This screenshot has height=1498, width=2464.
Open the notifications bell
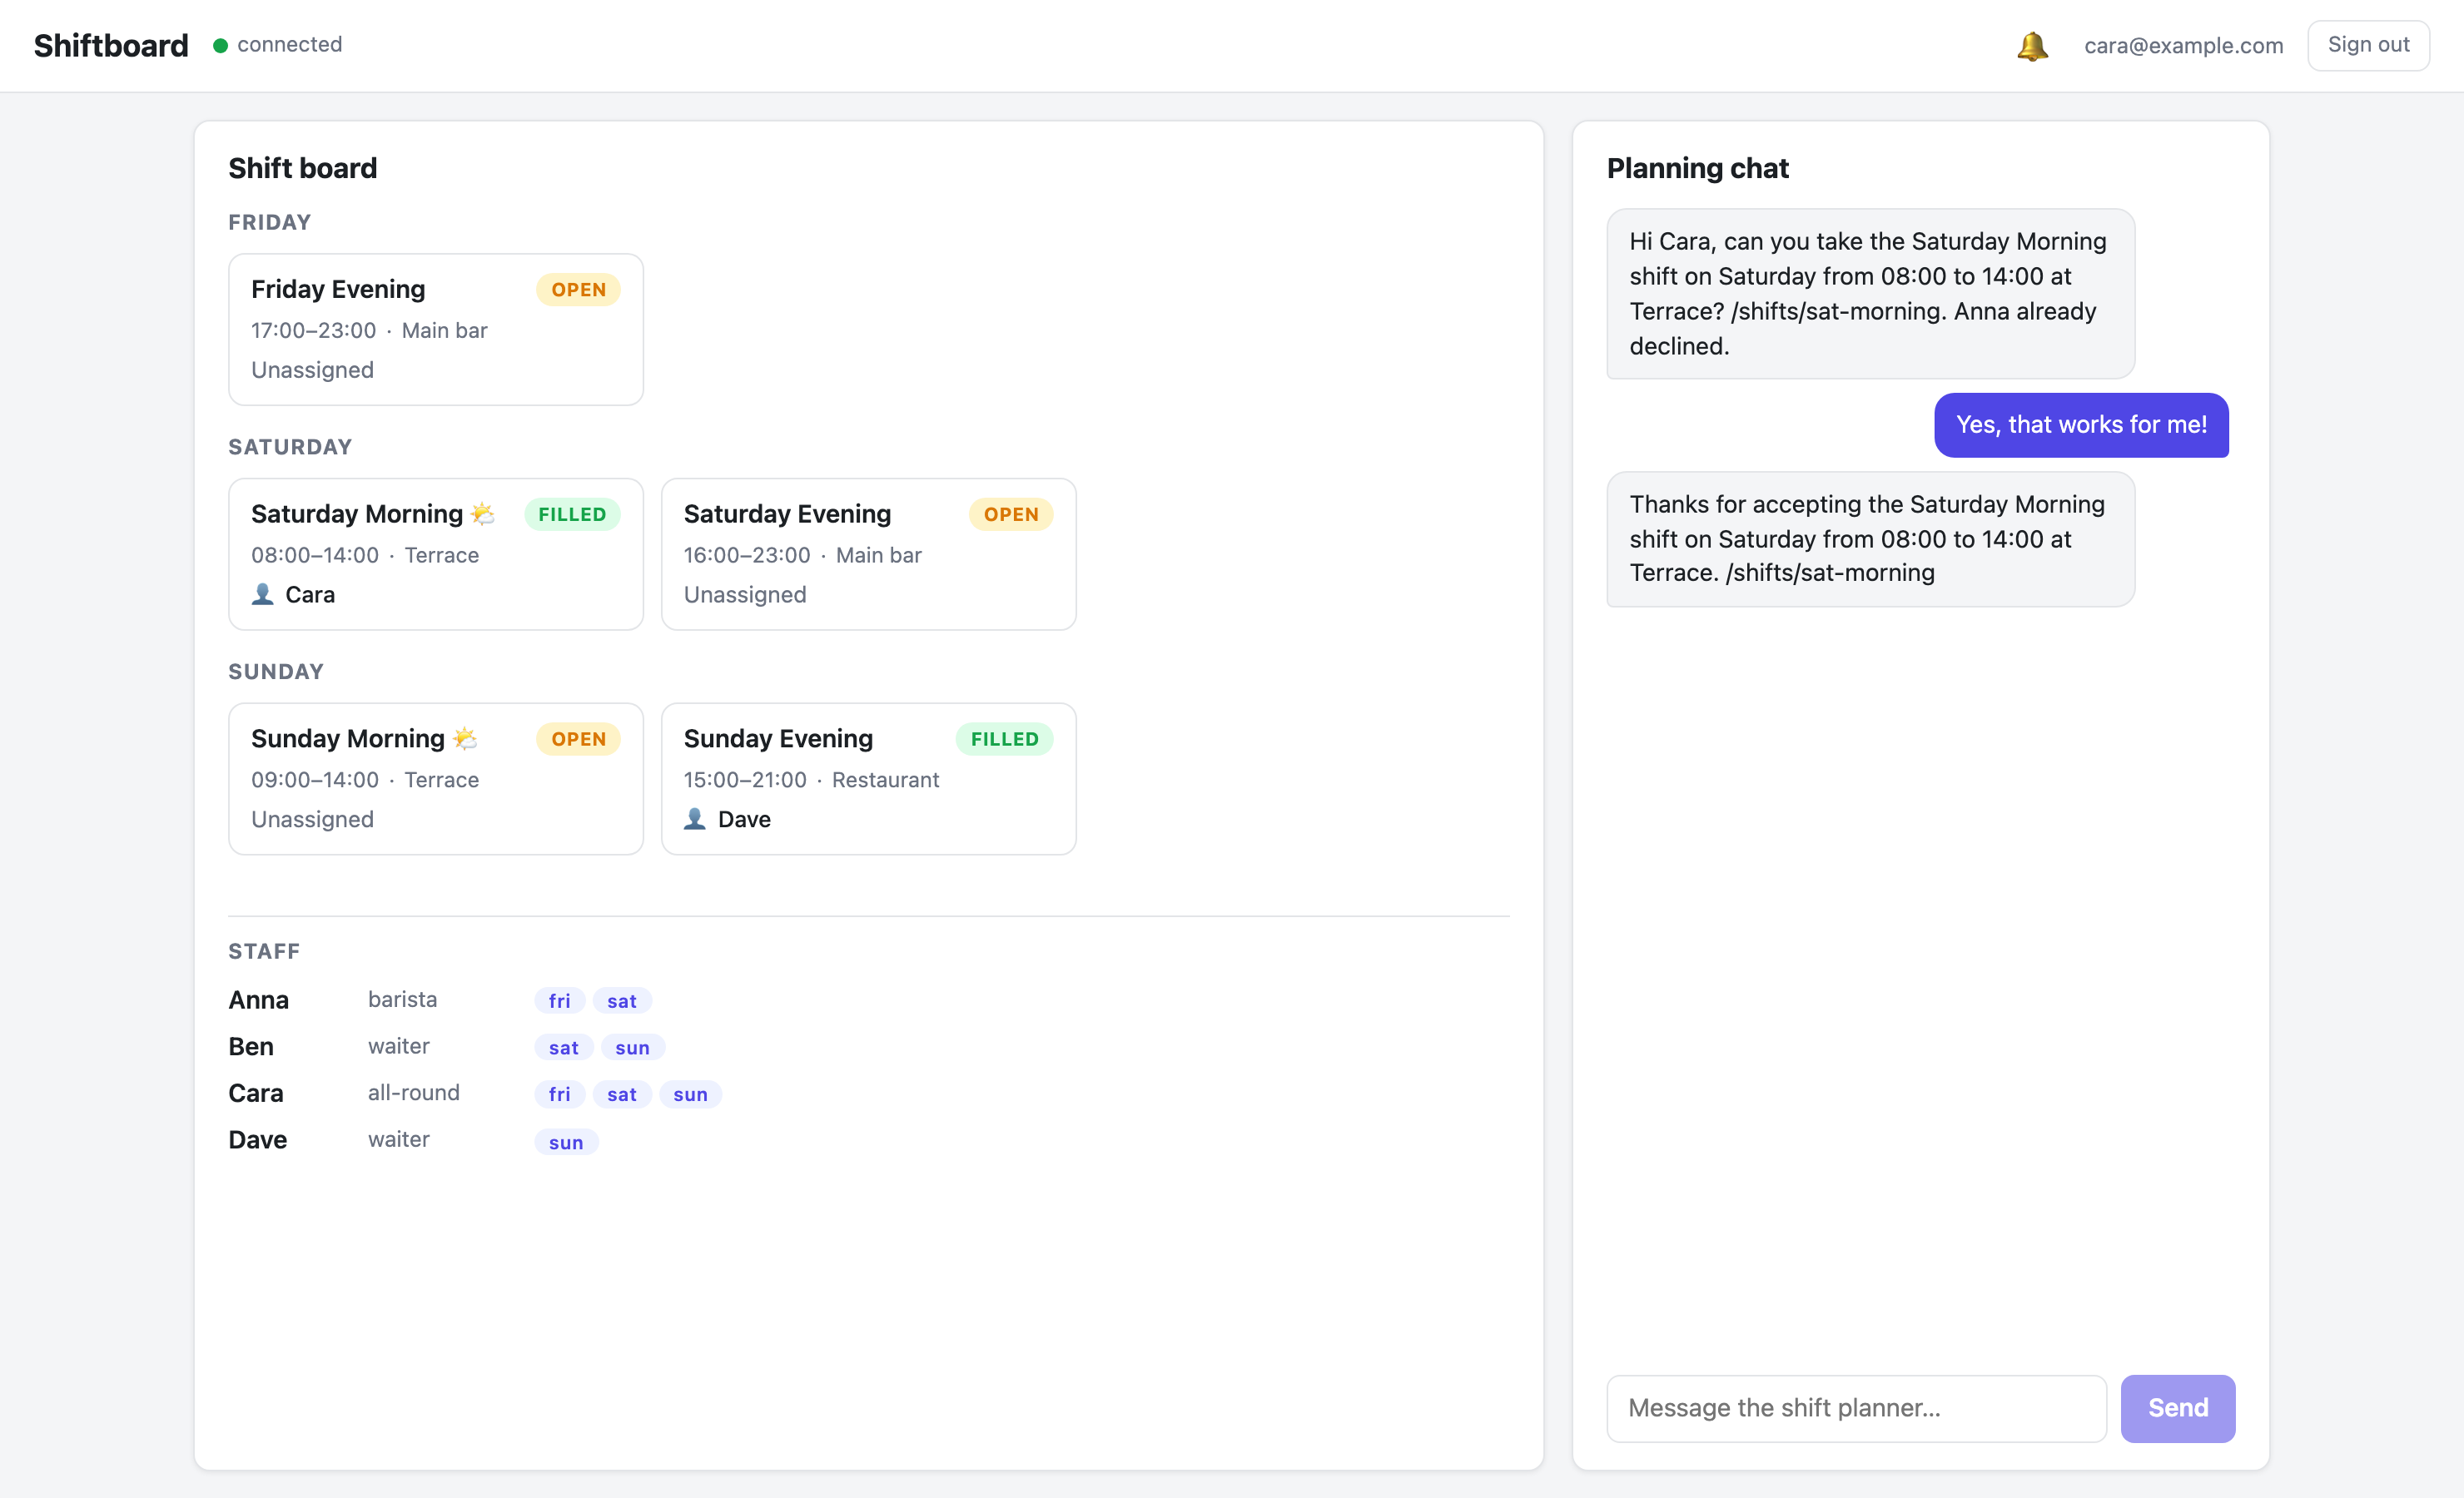[2032, 46]
